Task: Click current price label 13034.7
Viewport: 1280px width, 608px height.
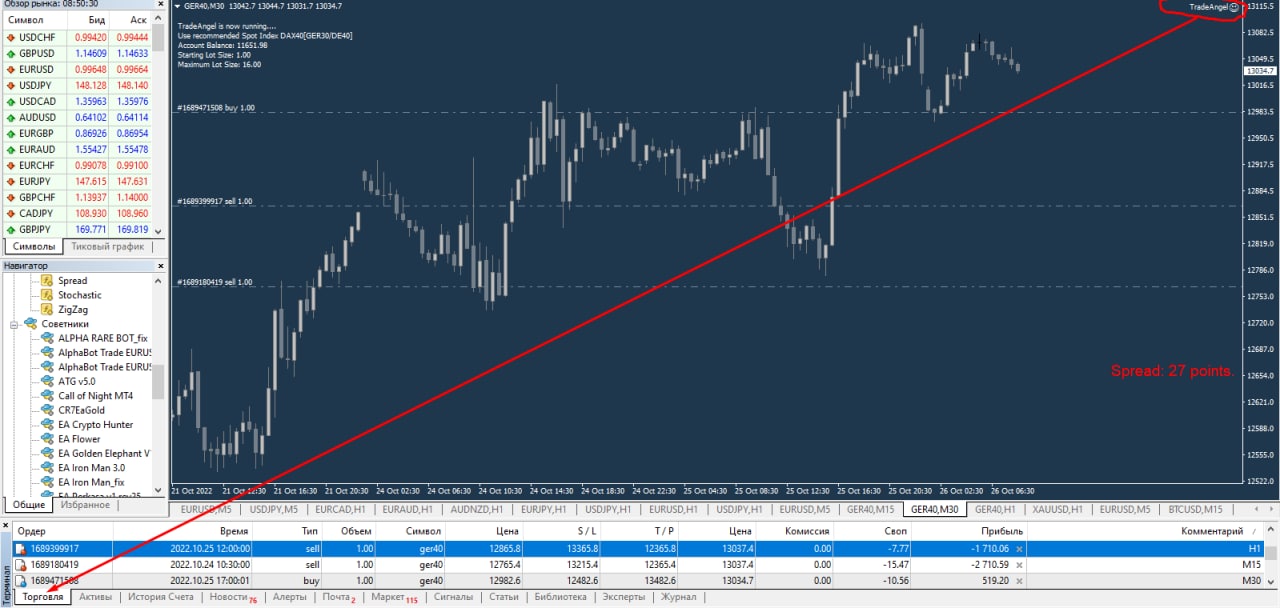Action: (x=1259, y=71)
